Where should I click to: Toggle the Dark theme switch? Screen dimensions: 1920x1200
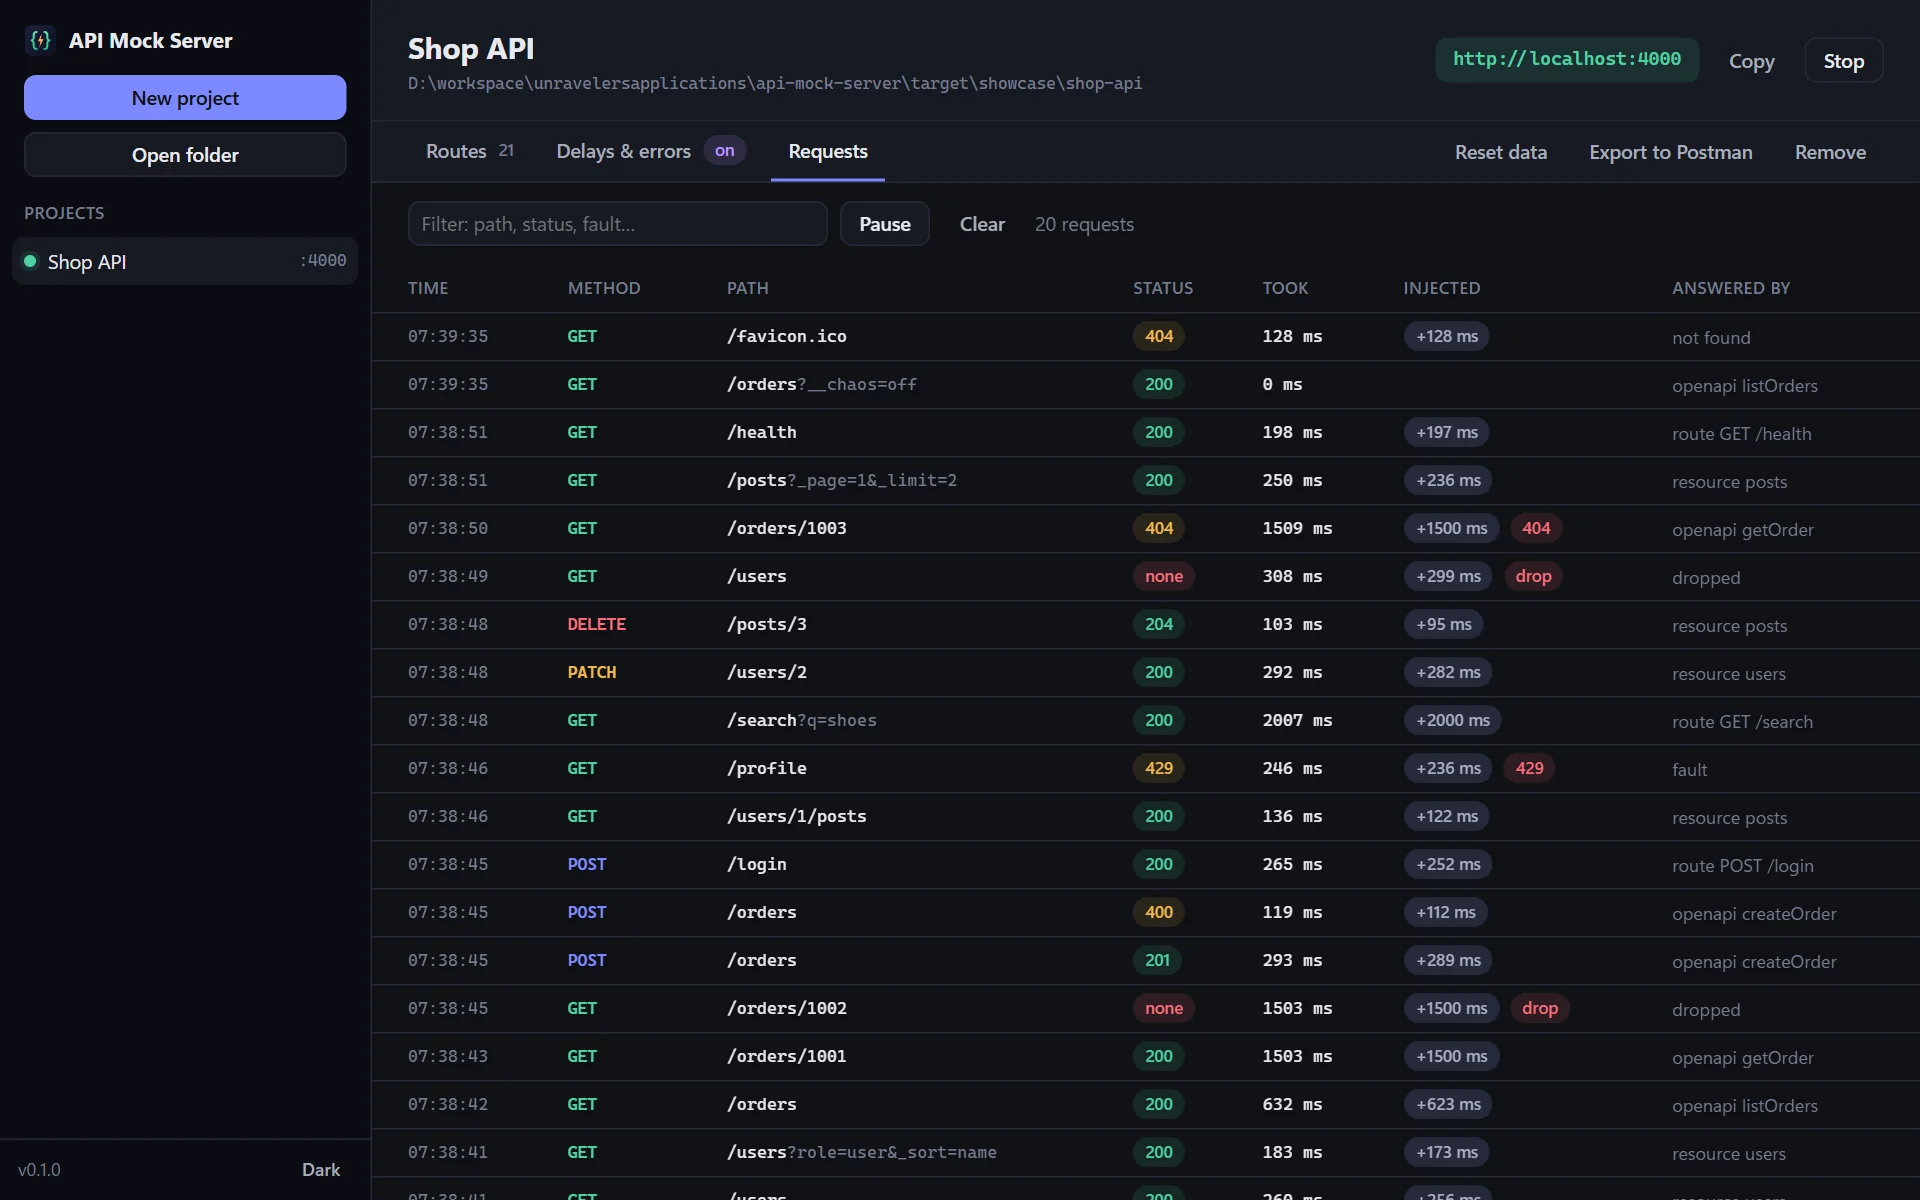321,1169
